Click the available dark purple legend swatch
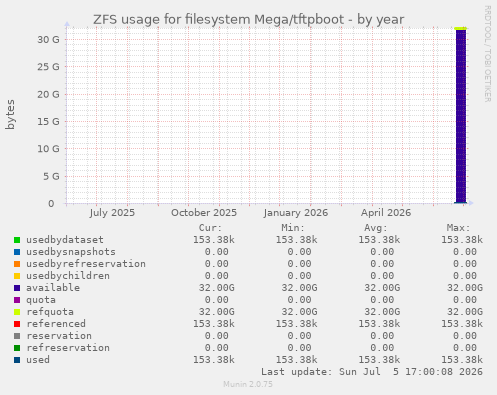Image resolution: width=497 pixels, height=395 pixels. [17, 288]
